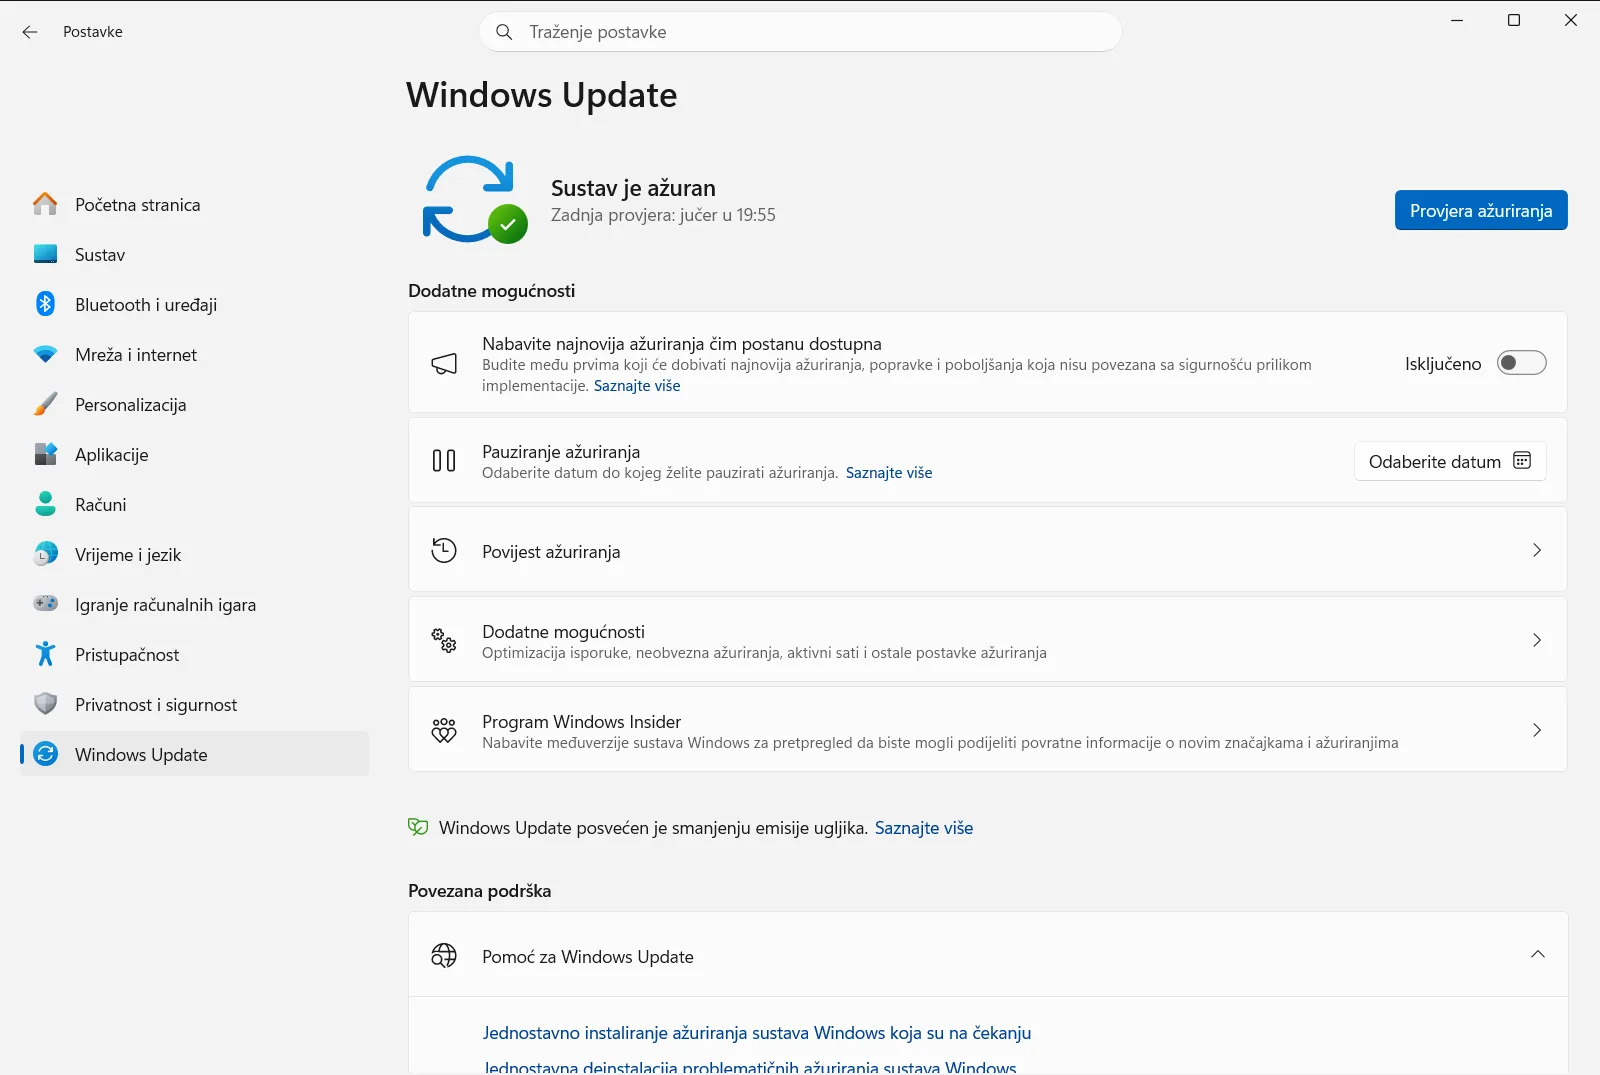Click the megaphone icon beside Nabavite najnovija ažuriranja
Image resolution: width=1600 pixels, height=1075 pixels.
444,363
